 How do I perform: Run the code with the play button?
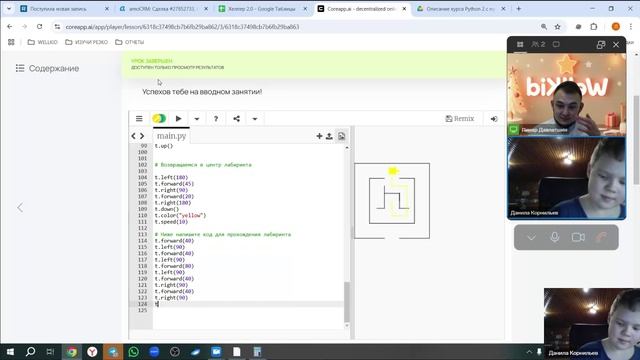(178, 119)
